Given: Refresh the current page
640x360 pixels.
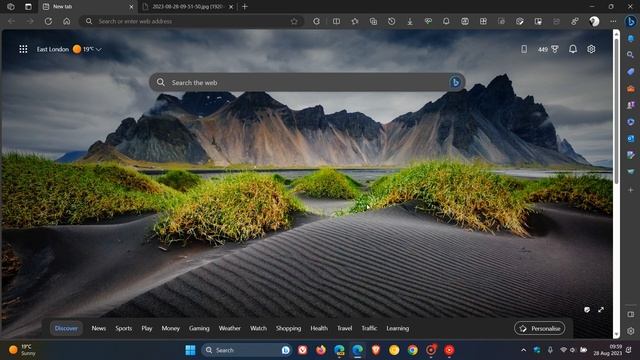Looking at the screenshot, I should click(x=48, y=21).
